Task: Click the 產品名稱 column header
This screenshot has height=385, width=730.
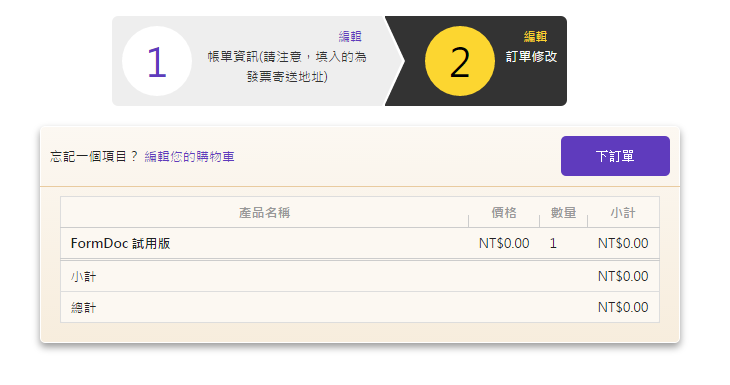Action: 264,213
